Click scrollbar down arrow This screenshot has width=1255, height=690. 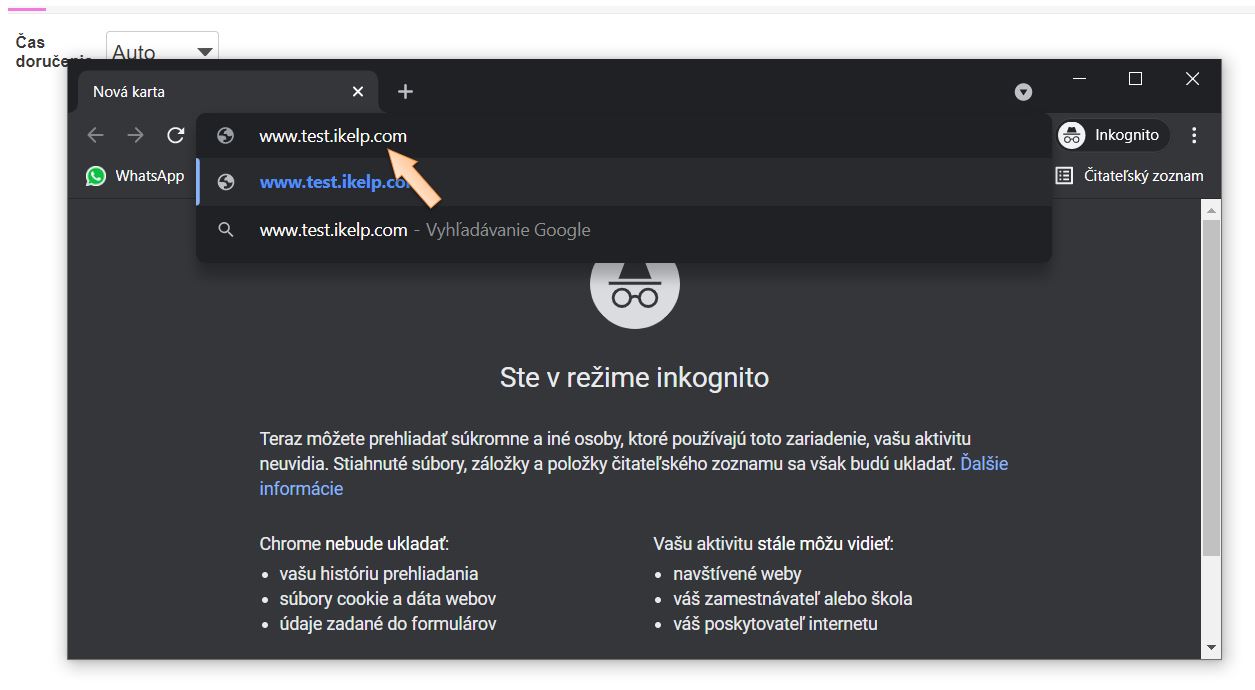1211,647
